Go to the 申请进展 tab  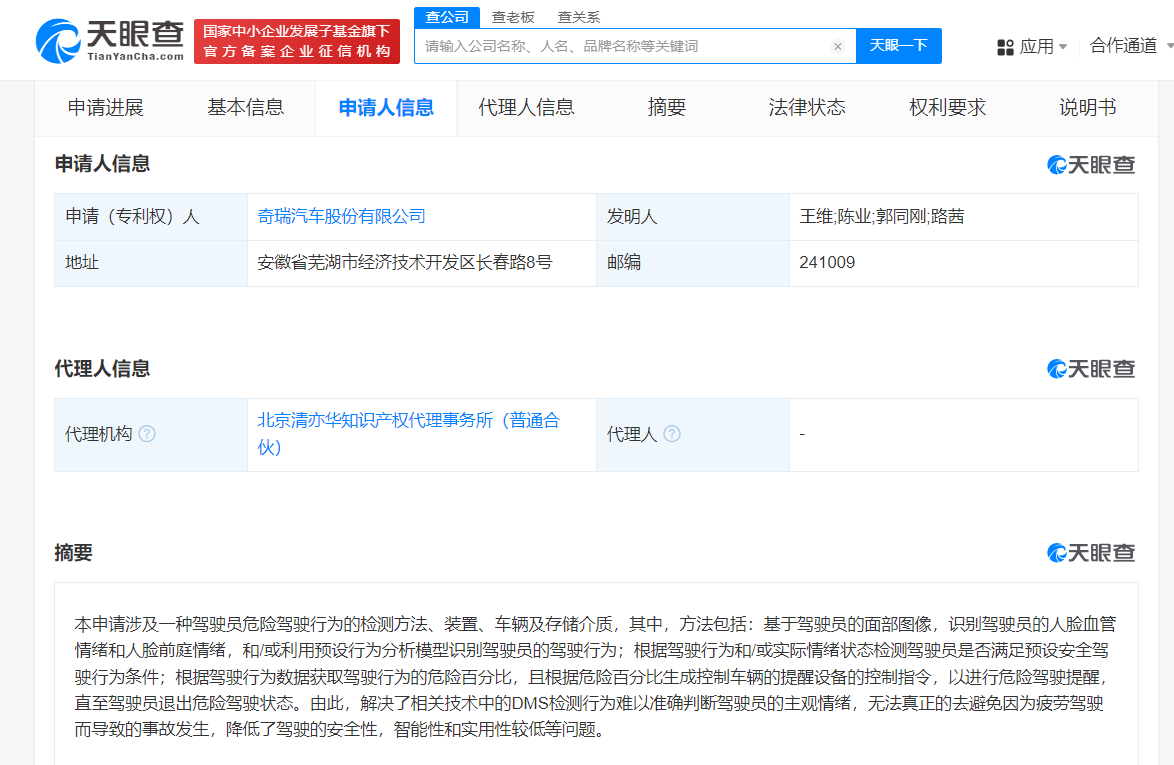[x=106, y=108]
